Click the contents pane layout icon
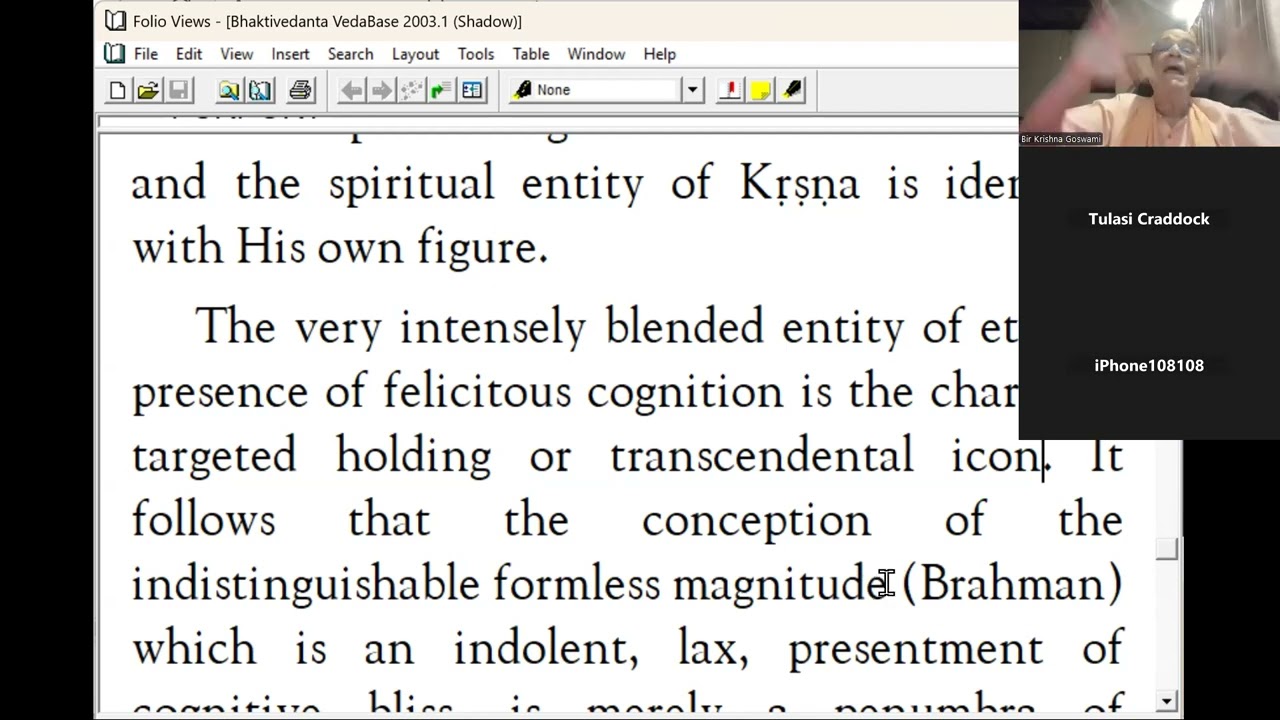The height and width of the screenshot is (720, 1280). (x=472, y=90)
